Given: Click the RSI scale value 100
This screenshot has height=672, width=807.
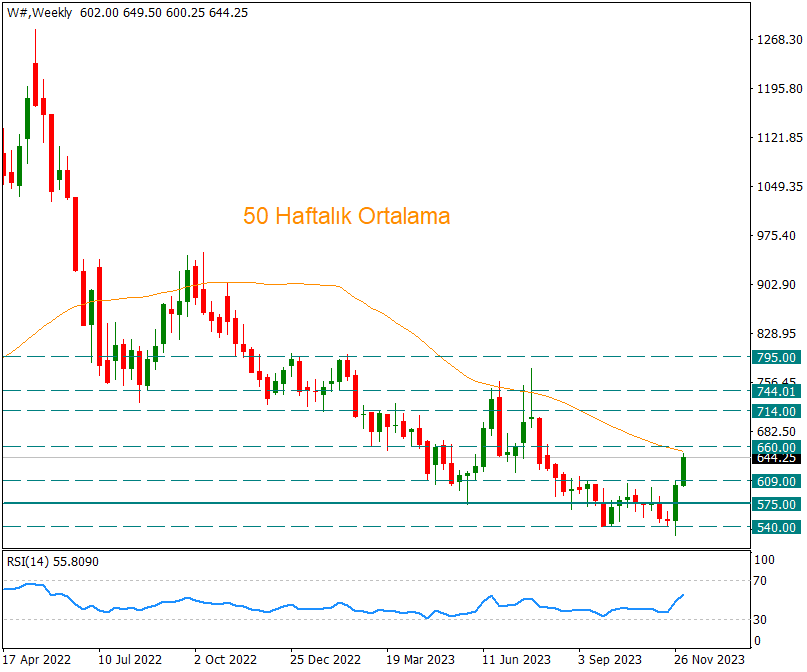Looking at the screenshot, I should pos(764,560).
